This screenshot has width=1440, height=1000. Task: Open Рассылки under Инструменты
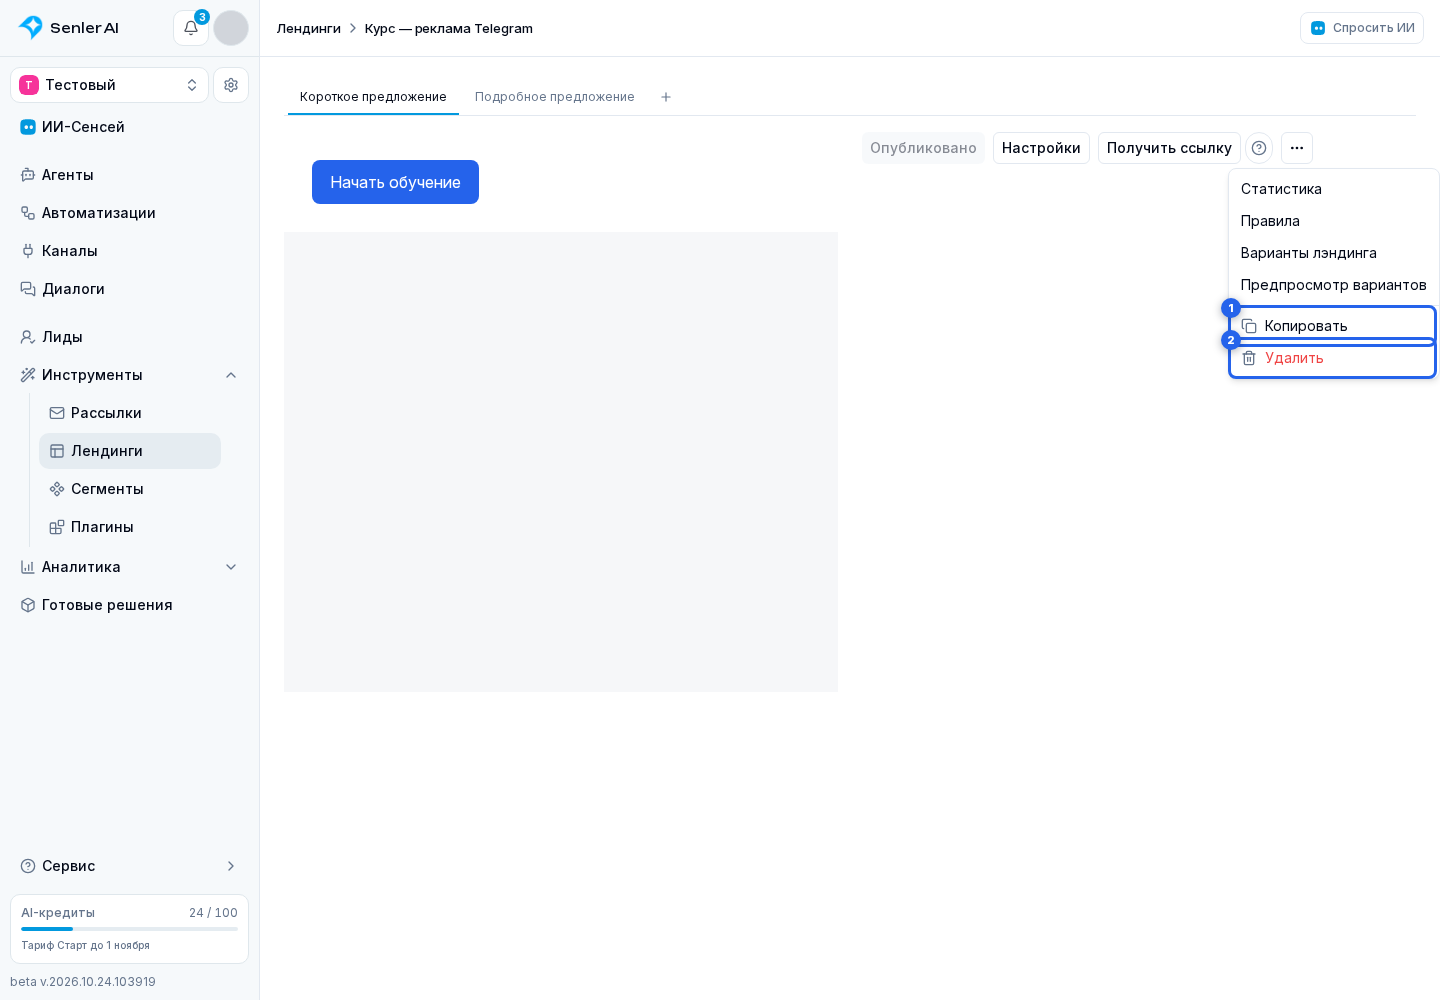[130, 413]
